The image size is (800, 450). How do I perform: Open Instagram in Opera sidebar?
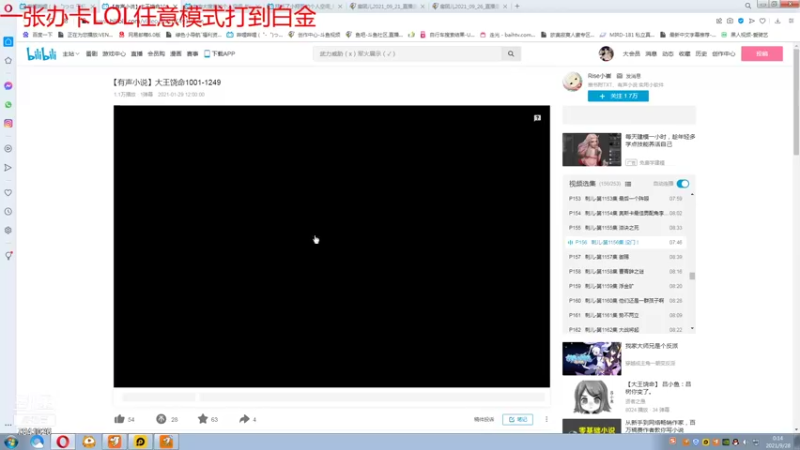pyautogui.click(x=8, y=123)
